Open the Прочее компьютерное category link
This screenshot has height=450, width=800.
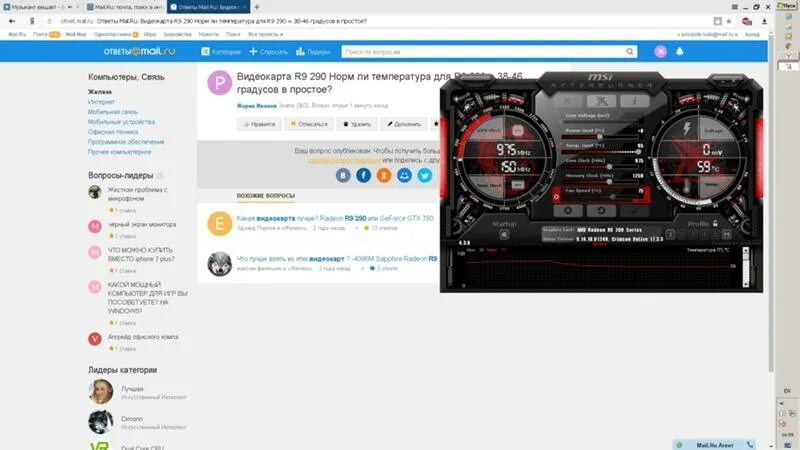119,152
